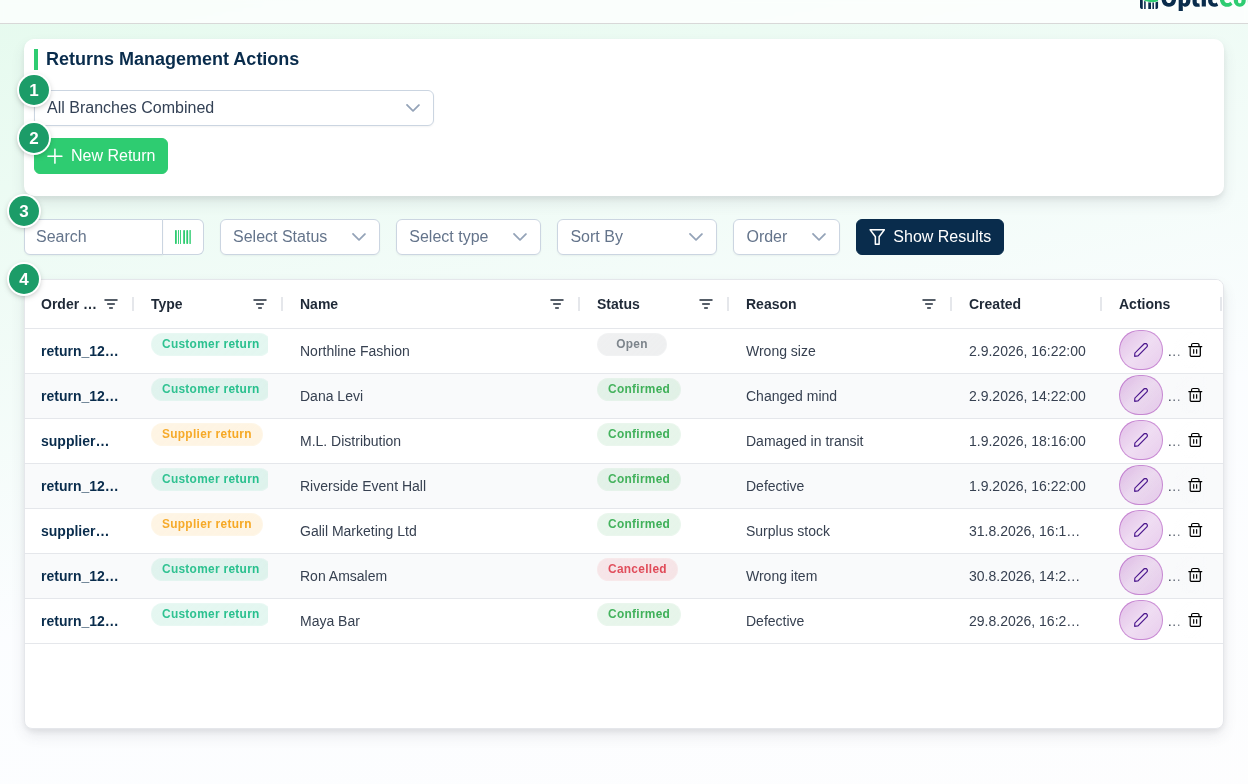This screenshot has height=784, width=1248.
Task: Click the New Return button
Action: 101,156
